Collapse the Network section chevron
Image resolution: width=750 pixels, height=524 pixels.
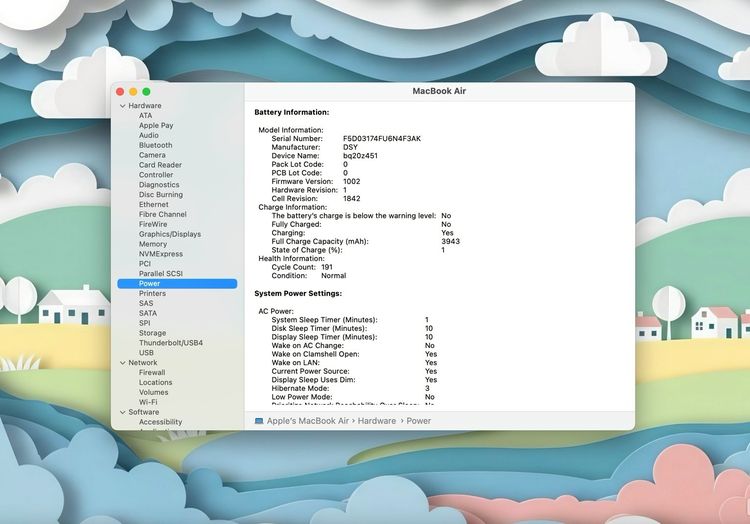[x=122, y=363]
